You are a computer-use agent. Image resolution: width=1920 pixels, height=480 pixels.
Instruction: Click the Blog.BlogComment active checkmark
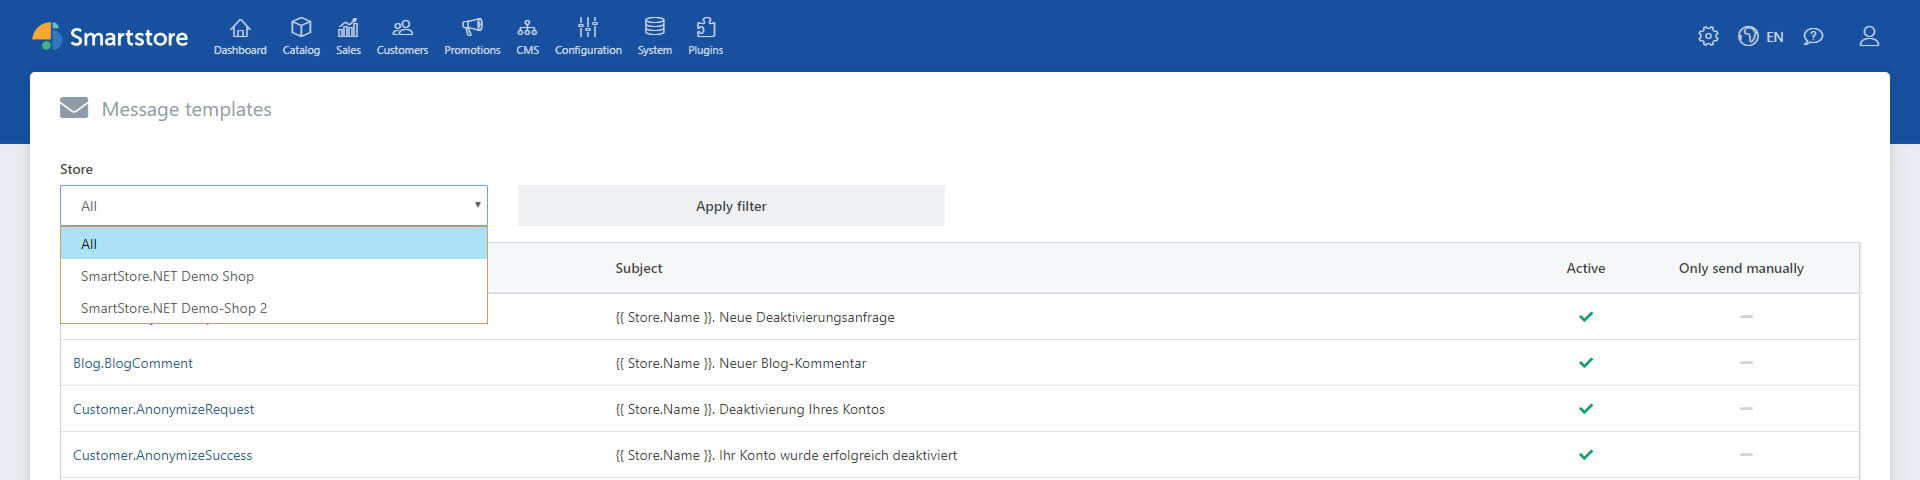coord(1585,363)
